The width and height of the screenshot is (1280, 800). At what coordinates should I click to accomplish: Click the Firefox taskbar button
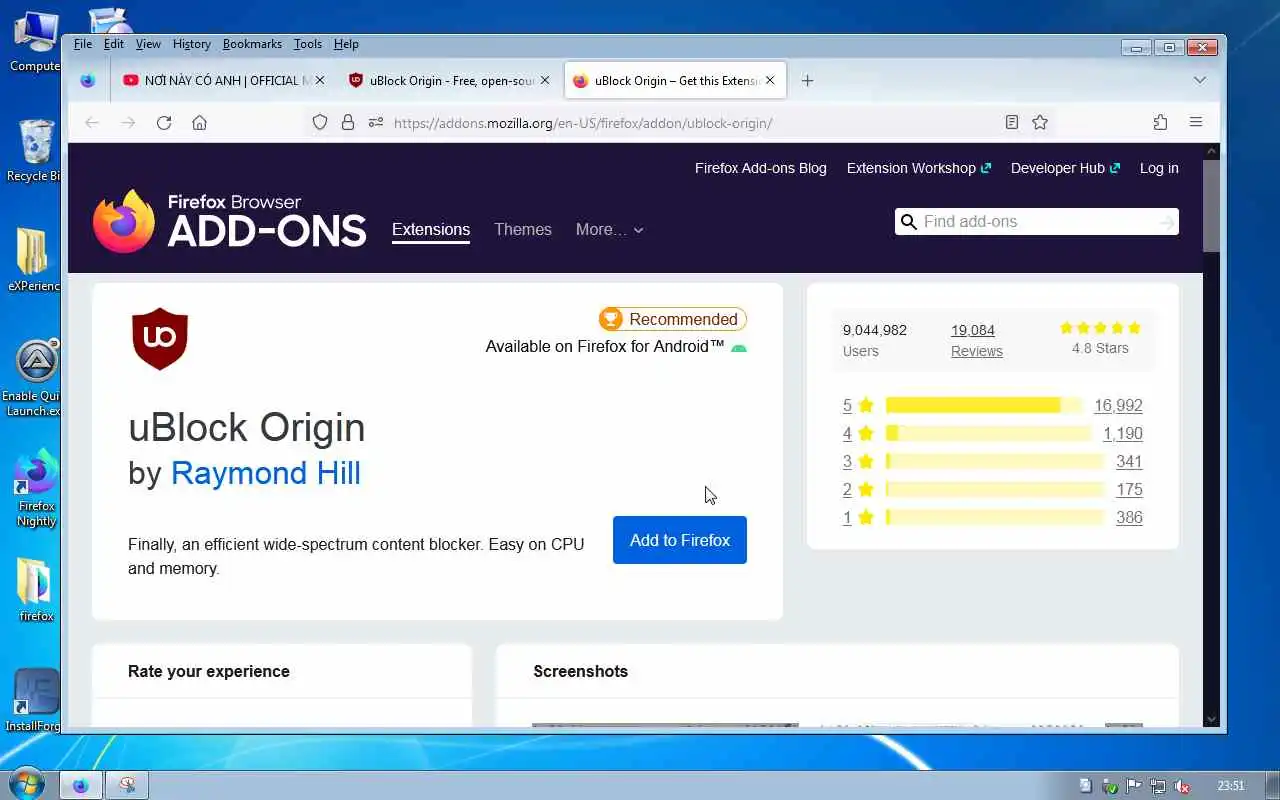coord(81,786)
